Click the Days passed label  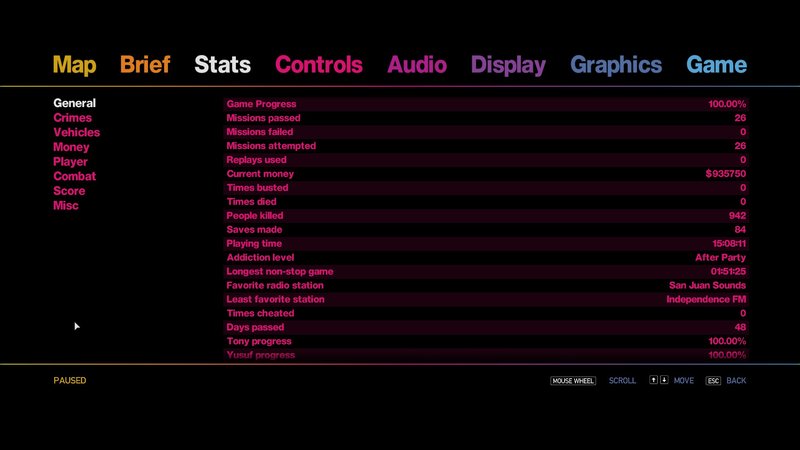[255, 328]
